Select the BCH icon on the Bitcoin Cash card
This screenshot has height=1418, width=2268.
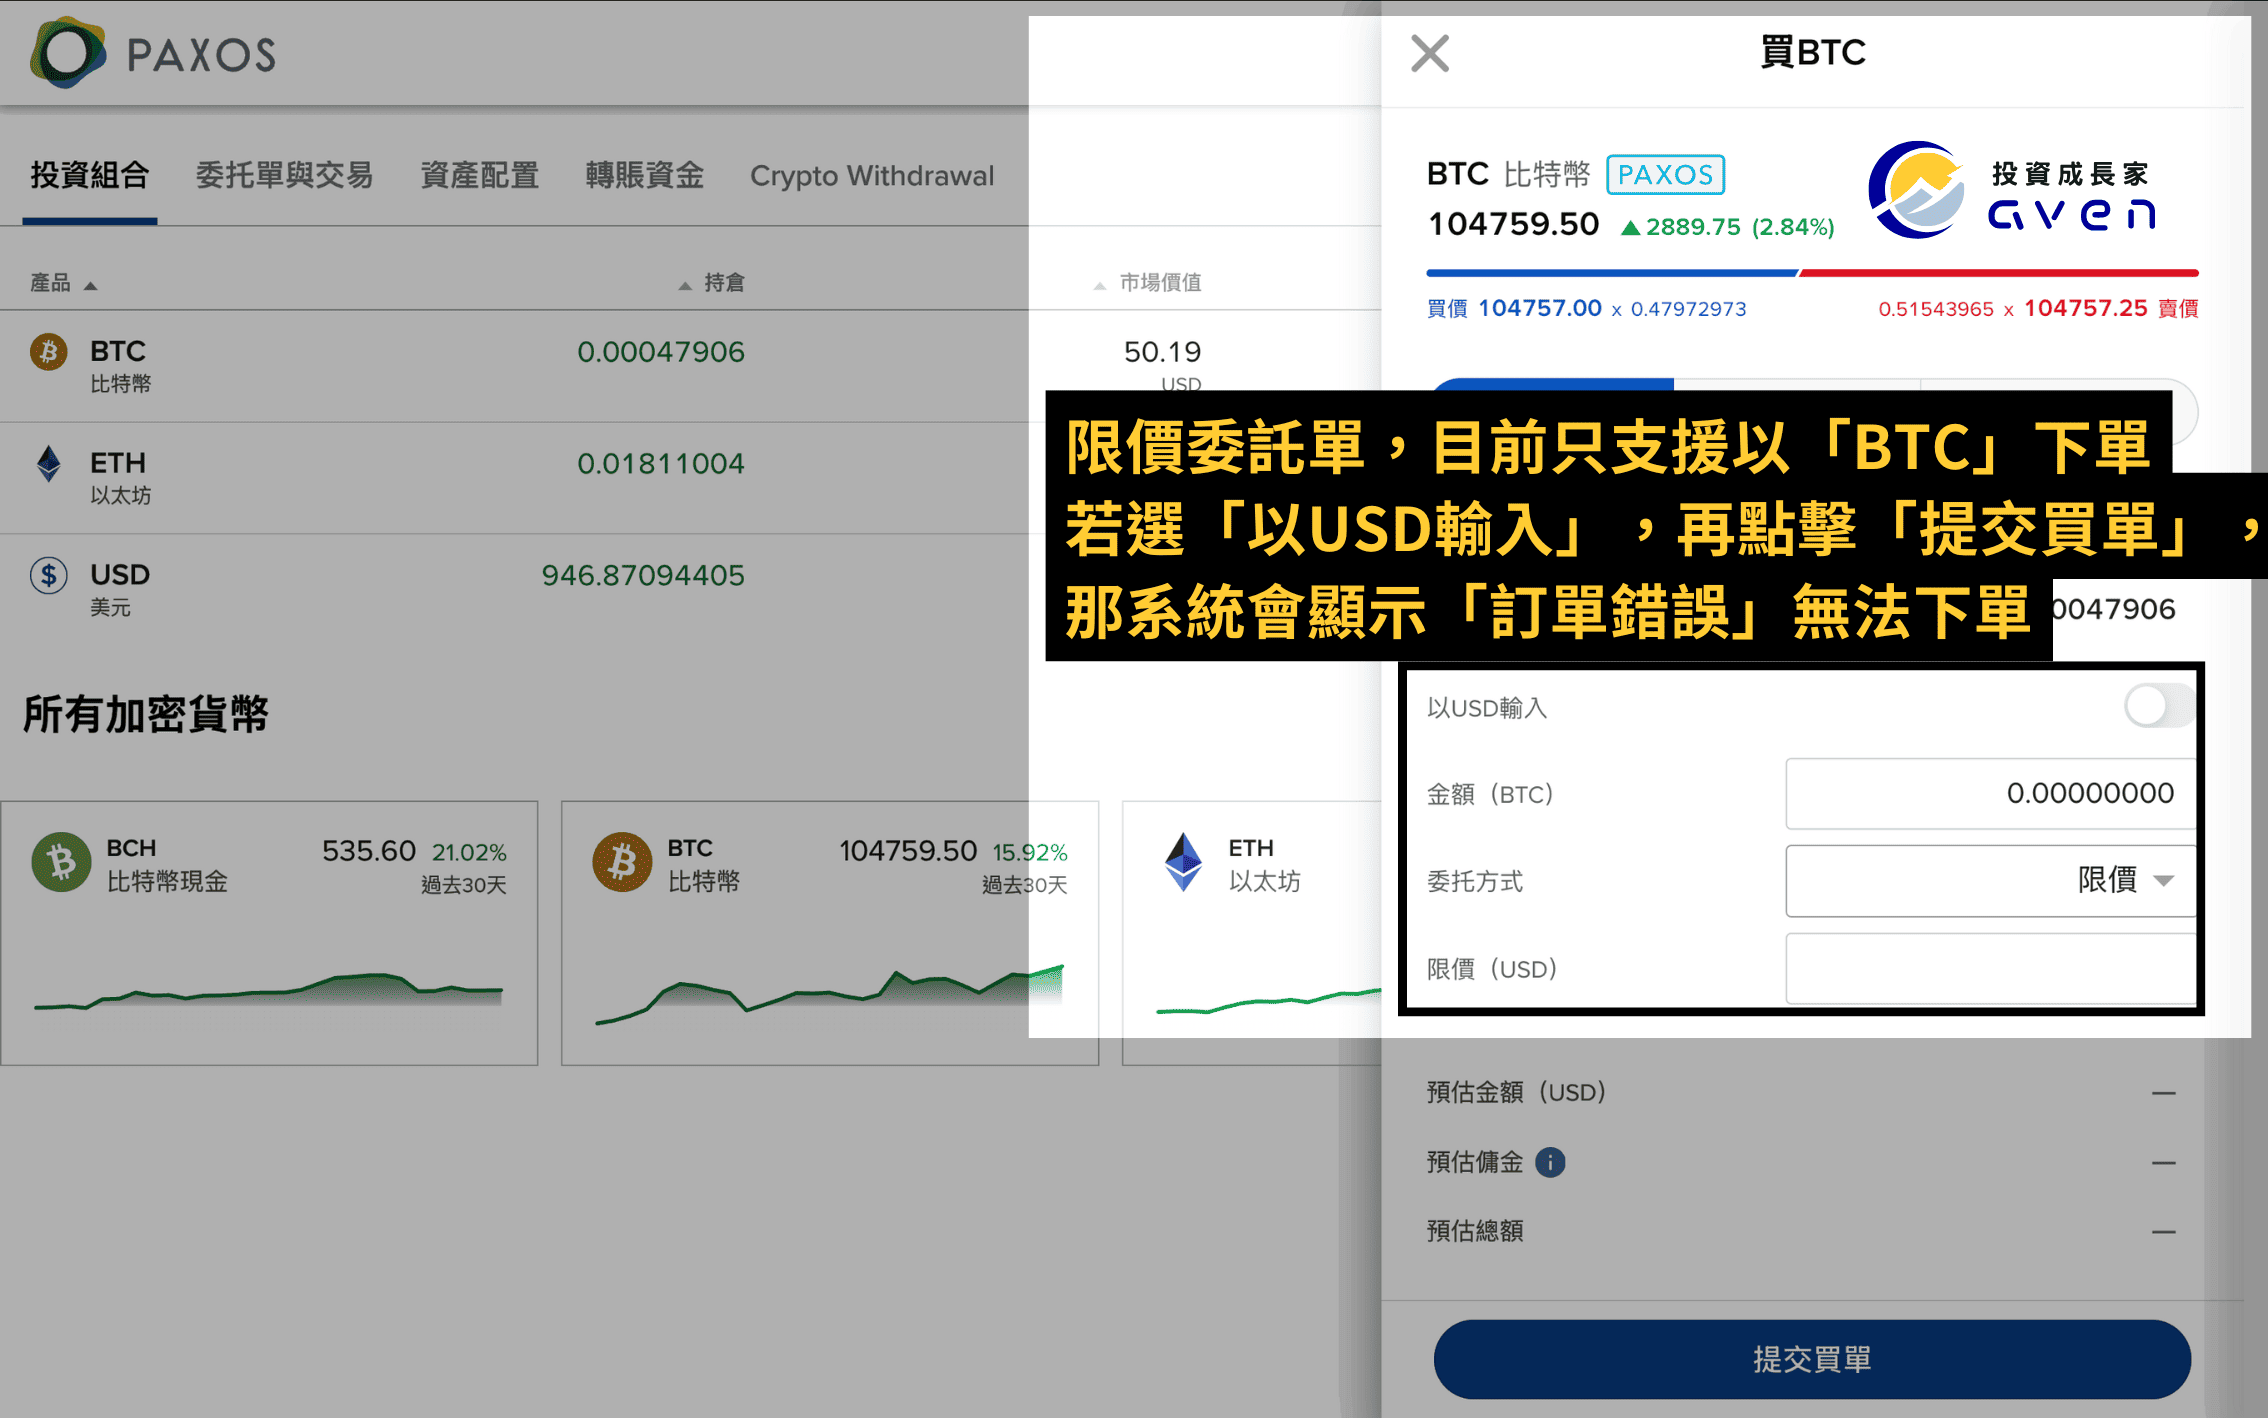pos(60,862)
